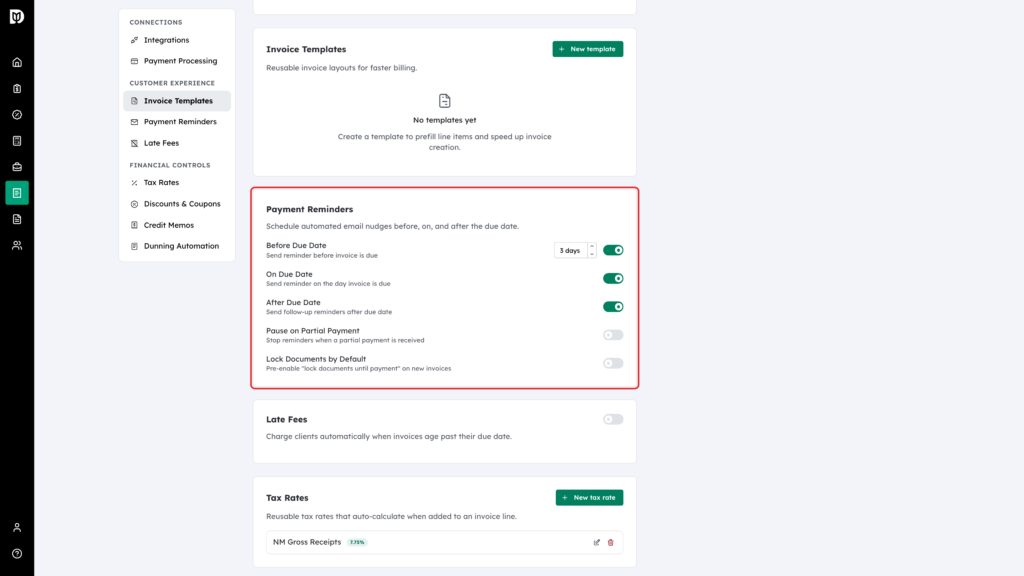Viewport: 1024px width, 576px height.
Task: Open Credit Memos in the sidebar
Action: click(x=177, y=225)
